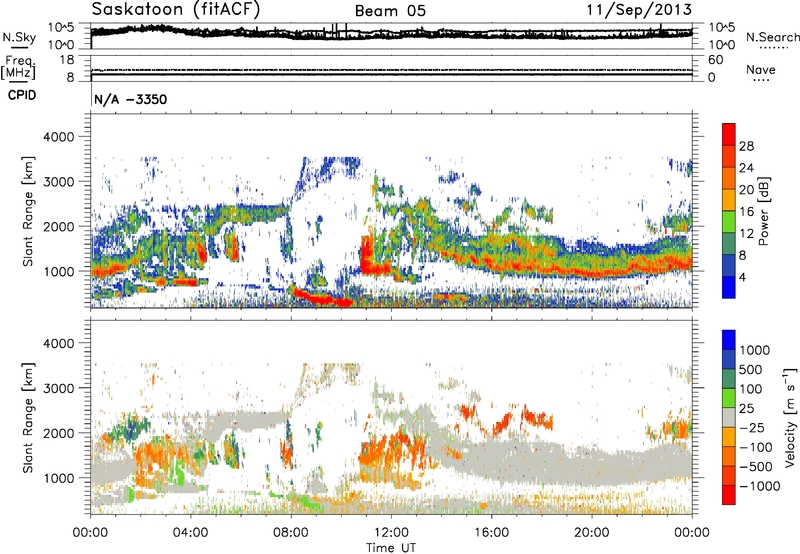Viewport: 800px width, 554px height.
Task: Click the gray segment of Velocity color bar
Action: pos(729,418)
